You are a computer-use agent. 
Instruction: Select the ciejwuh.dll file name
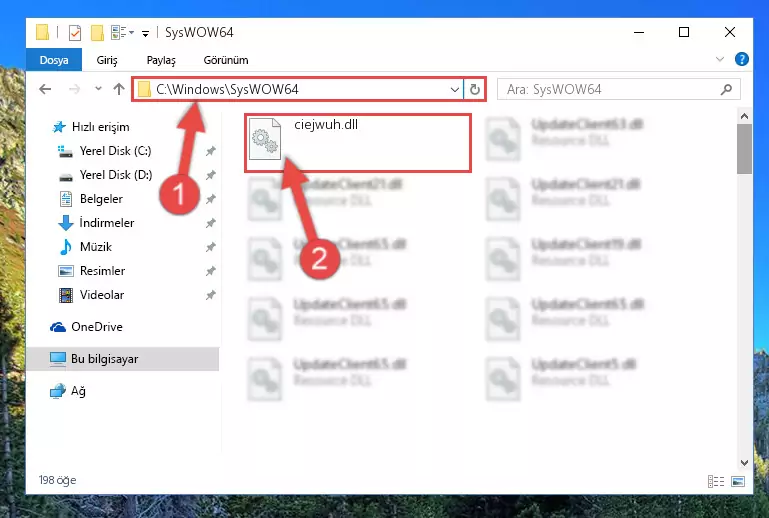326,125
